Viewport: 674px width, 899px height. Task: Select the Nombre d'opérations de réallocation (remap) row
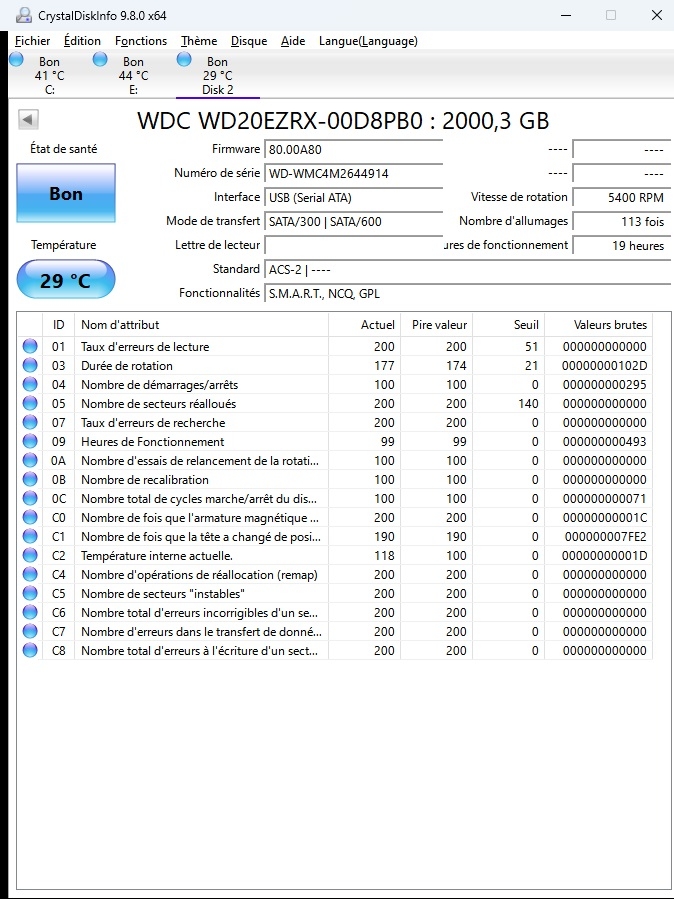coord(335,574)
